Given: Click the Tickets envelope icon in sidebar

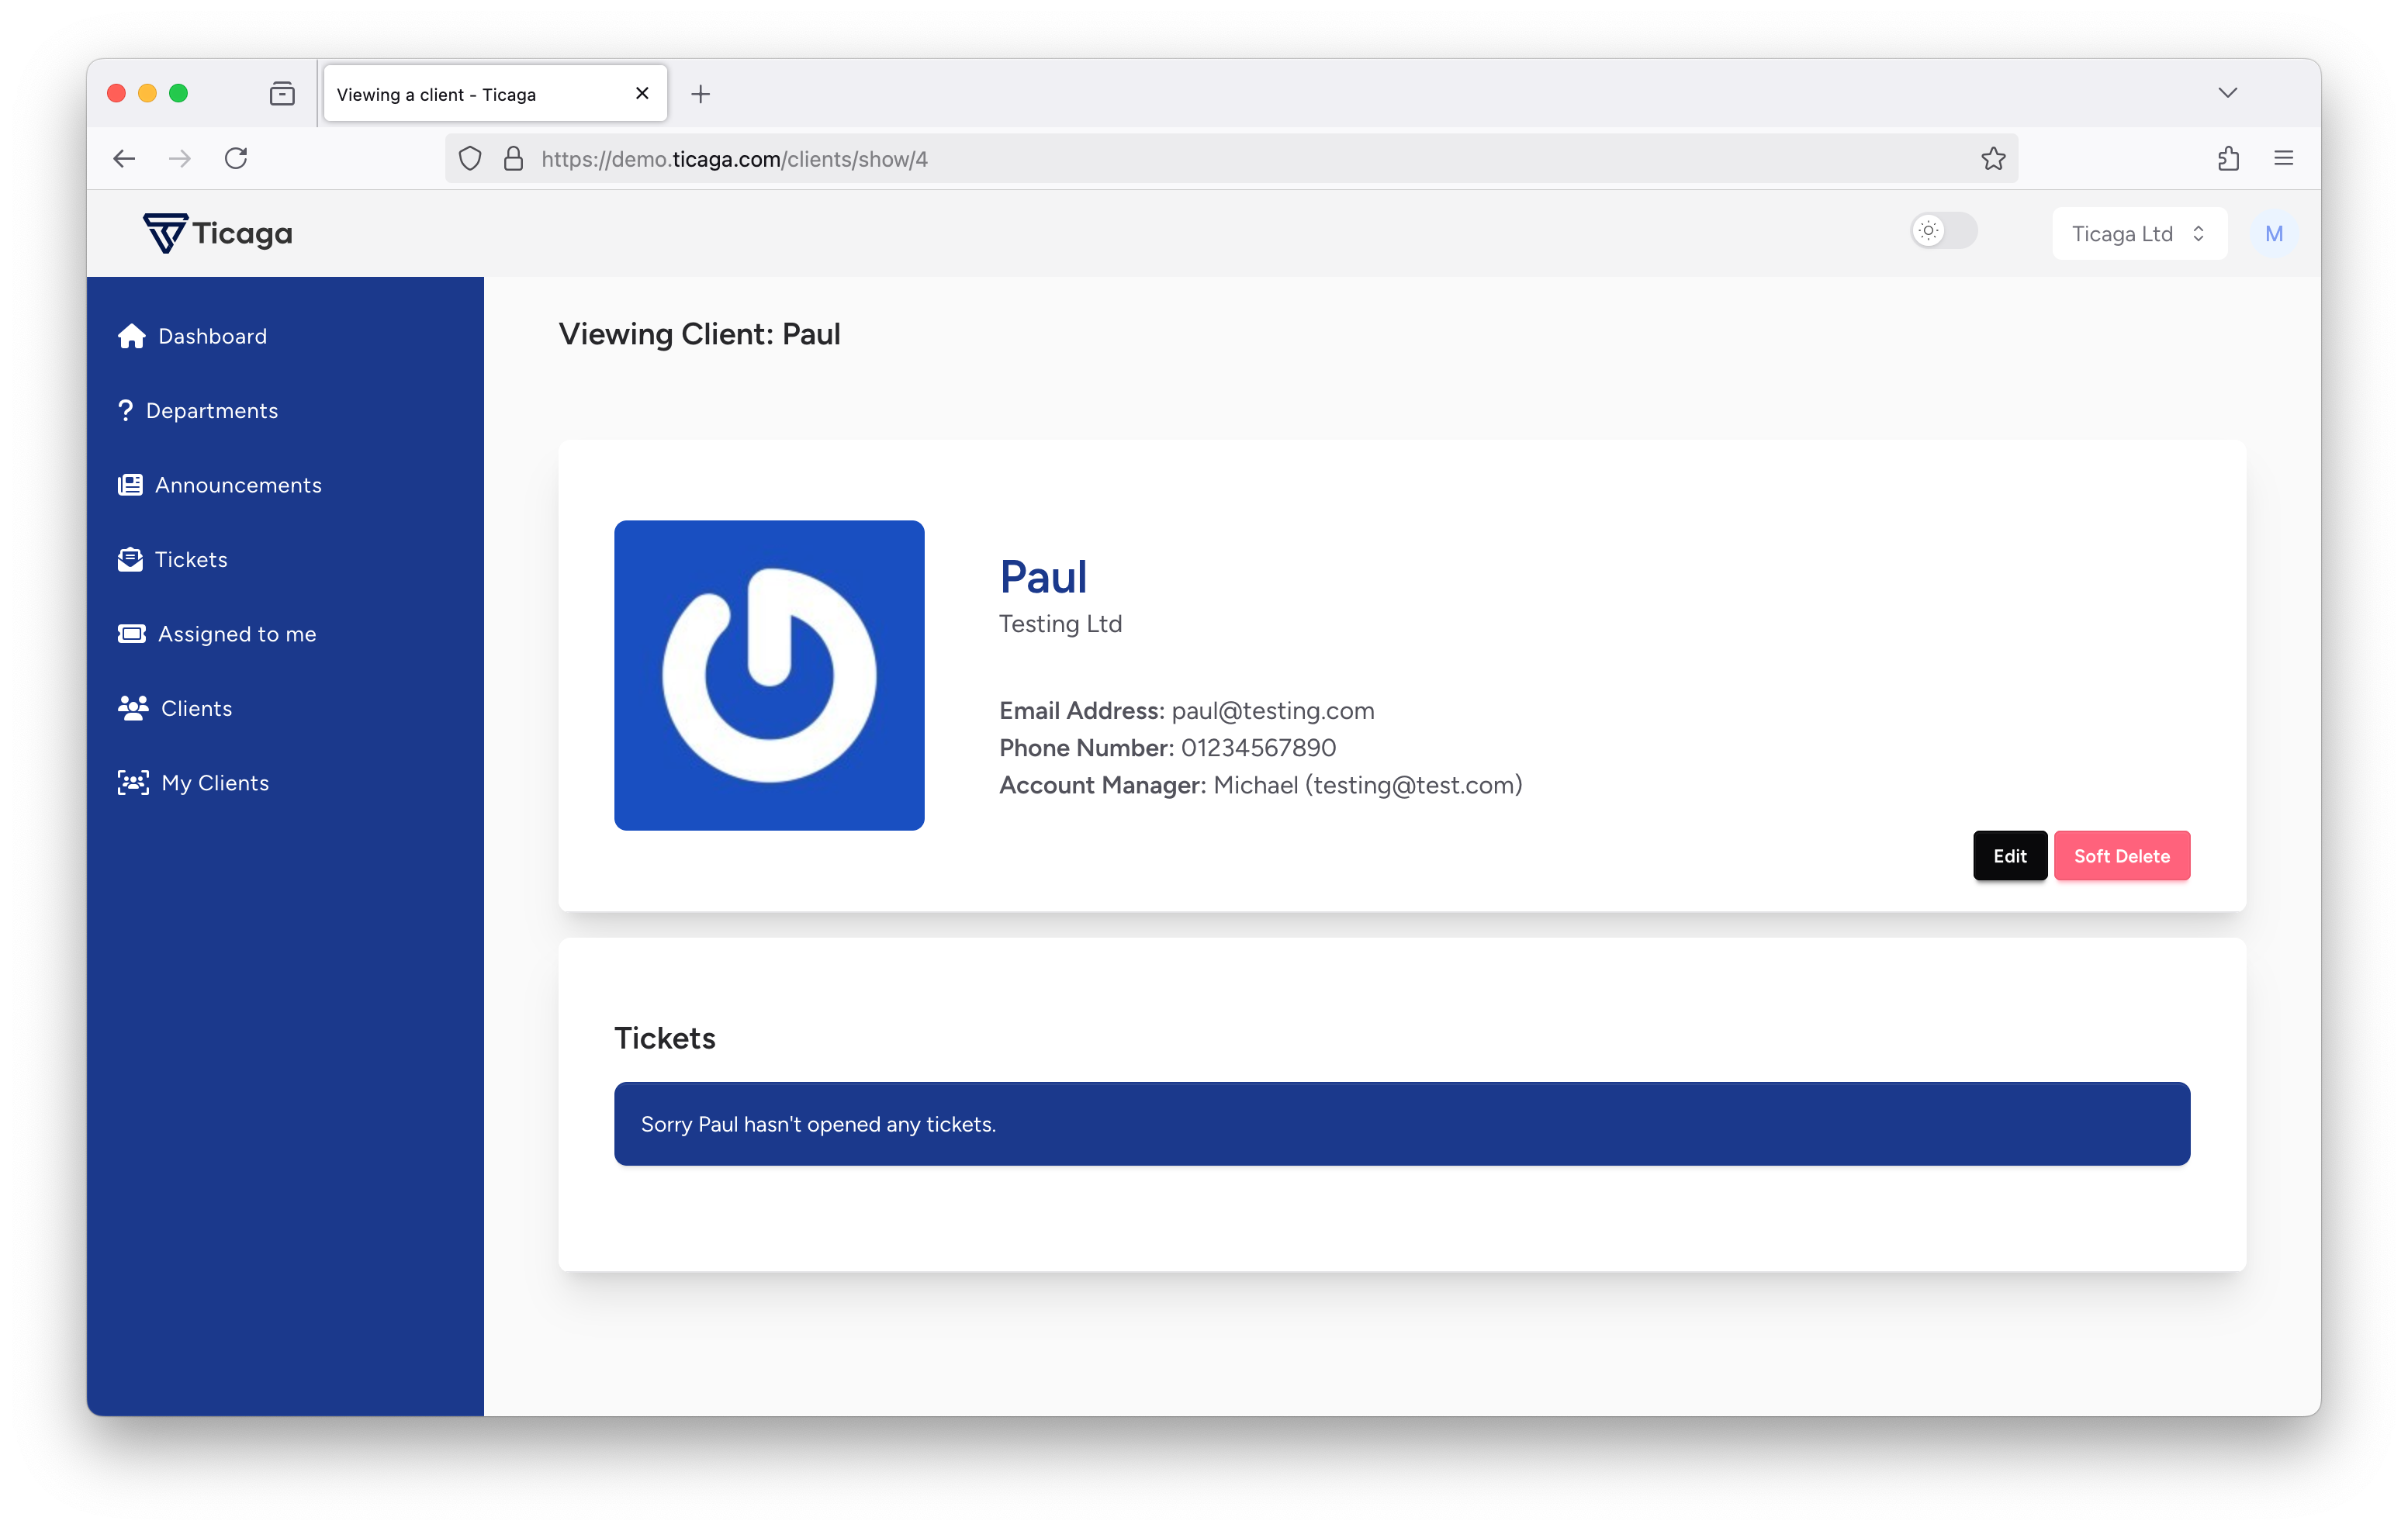Looking at the screenshot, I should [x=130, y=559].
